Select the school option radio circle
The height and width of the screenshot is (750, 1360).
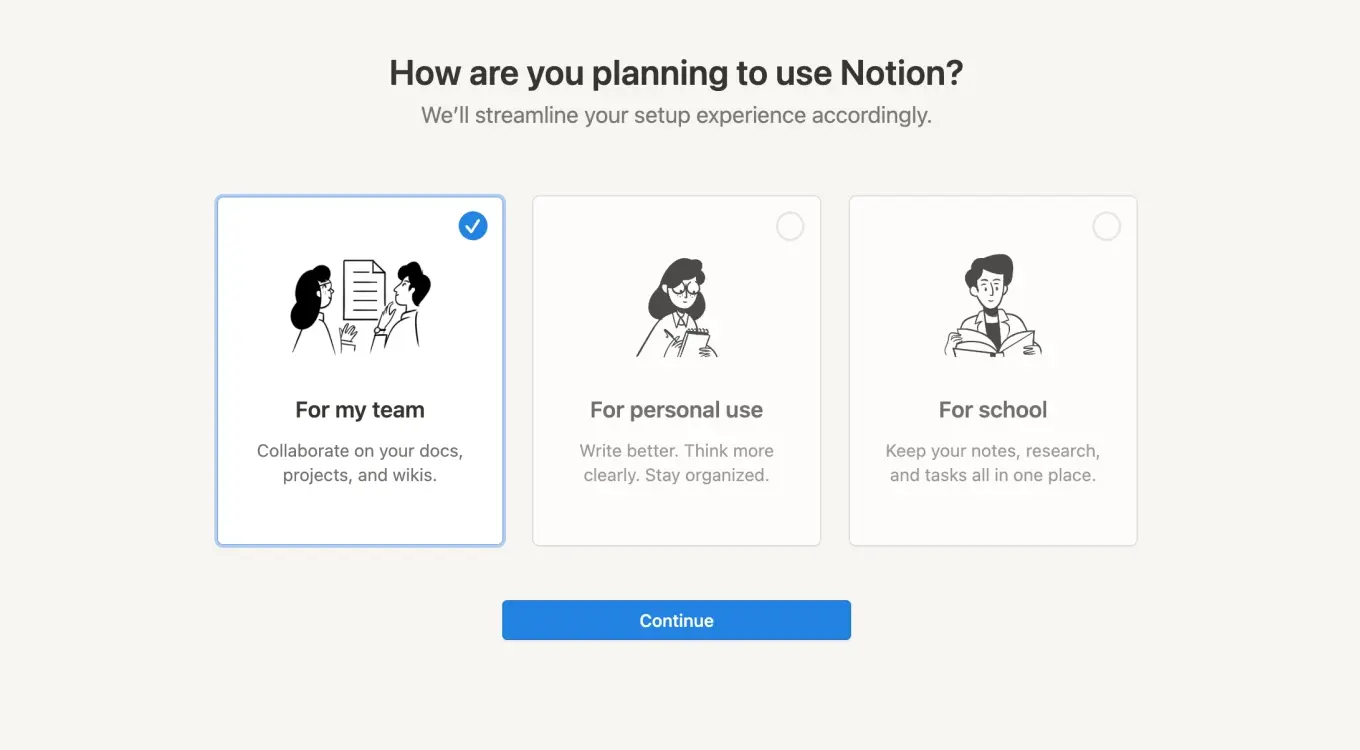pyautogui.click(x=1106, y=227)
